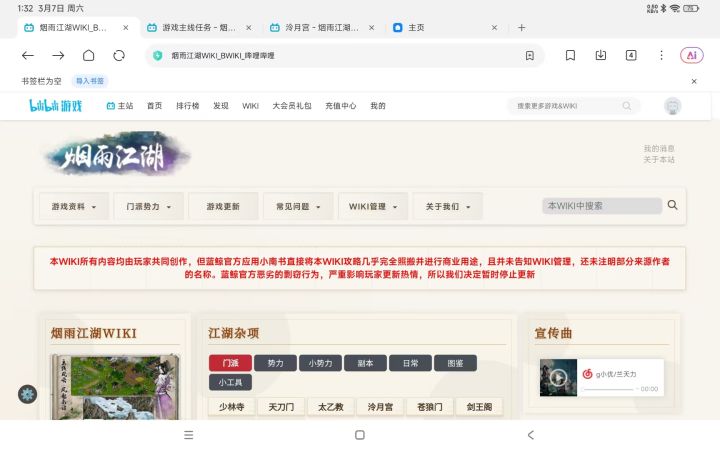Tap the Android home square button
Image resolution: width=720 pixels, height=450 pixels.
pyautogui.click(x=360, y=434)
